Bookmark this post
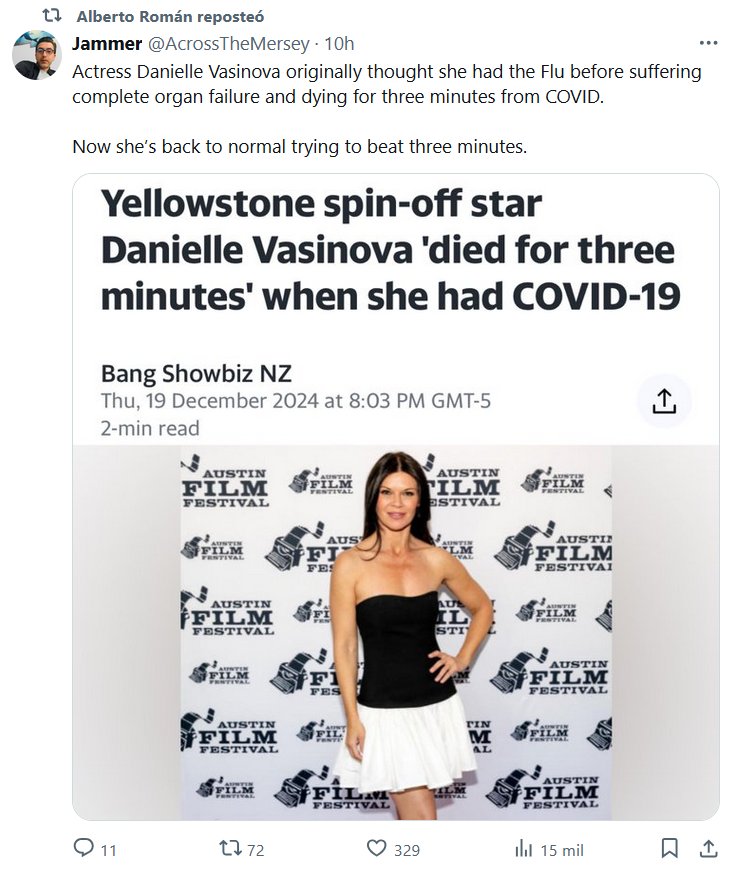Image resolution: width=736 pixels, height=870 pixels. tap(670, 849)
